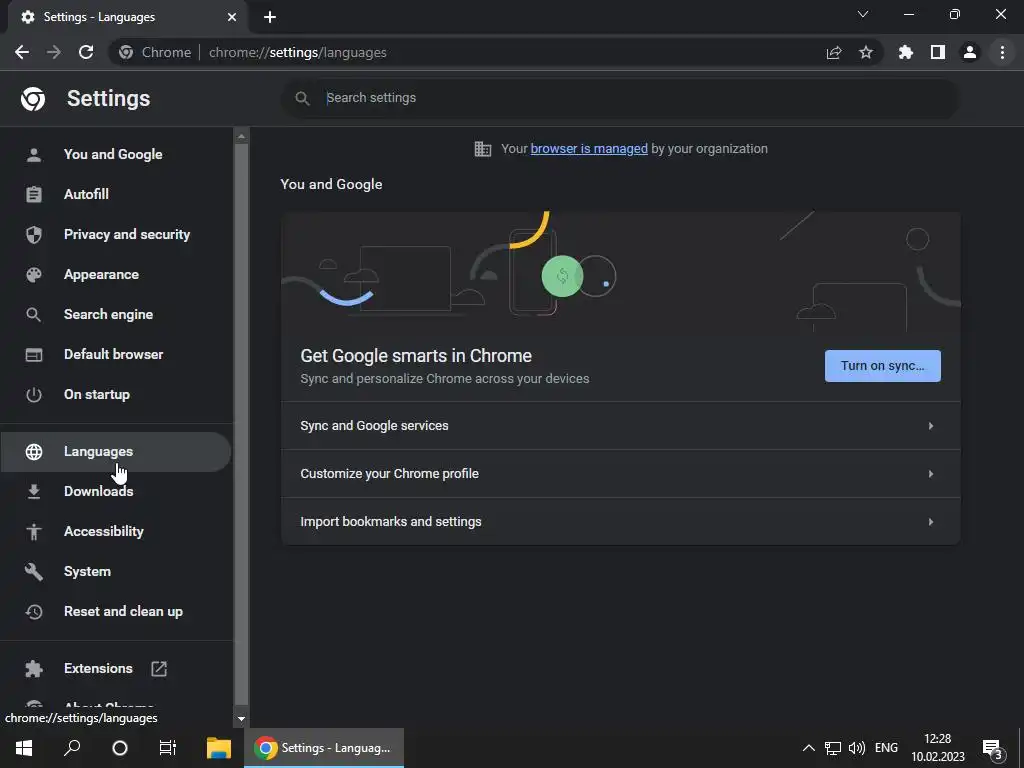Image resolution: width=1024 pixels, height=768 pixels.
Task: Click Chrome Settings taskbar button
Action: (324, 748)
